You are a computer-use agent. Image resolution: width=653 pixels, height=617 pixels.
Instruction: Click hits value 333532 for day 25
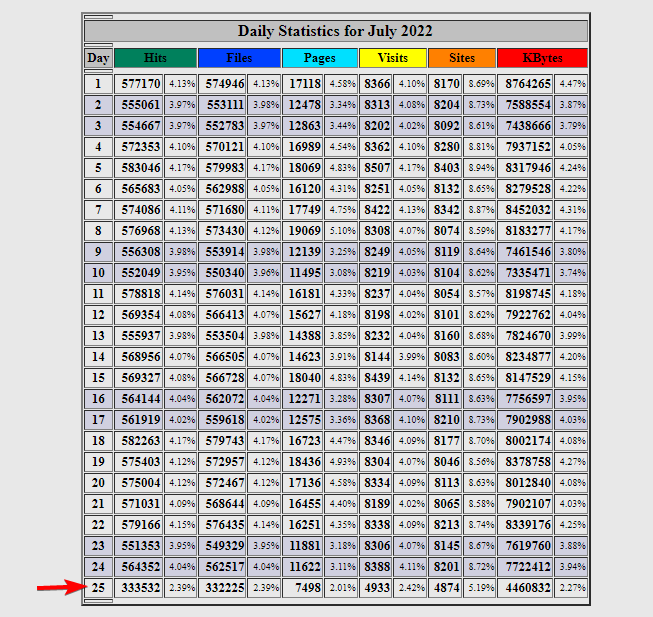(139, 587)
